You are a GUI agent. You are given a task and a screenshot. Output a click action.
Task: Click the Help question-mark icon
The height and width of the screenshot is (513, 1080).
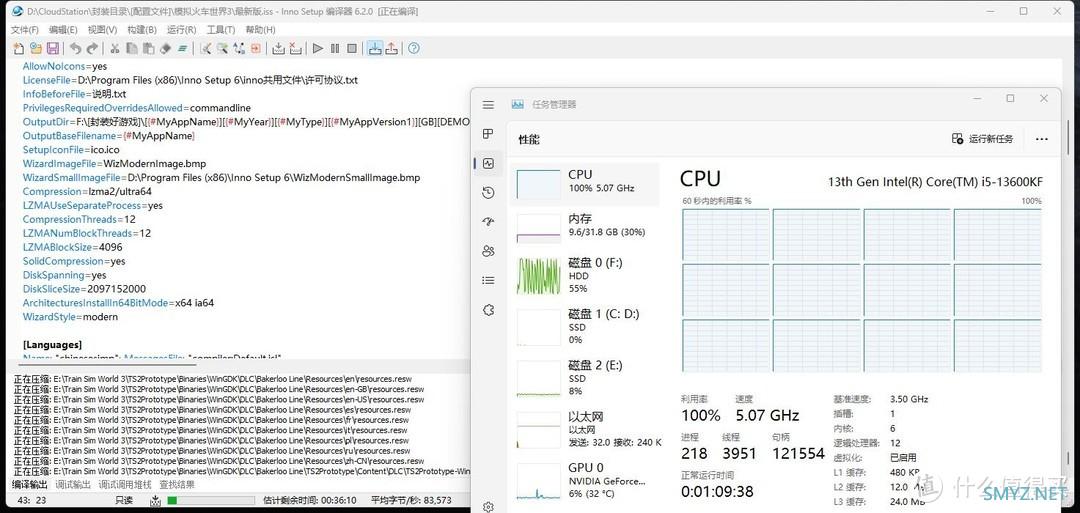tap(413, 48)
